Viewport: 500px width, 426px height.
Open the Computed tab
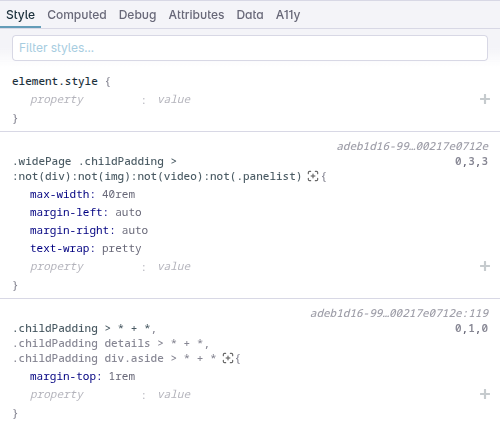pos(77,15)
